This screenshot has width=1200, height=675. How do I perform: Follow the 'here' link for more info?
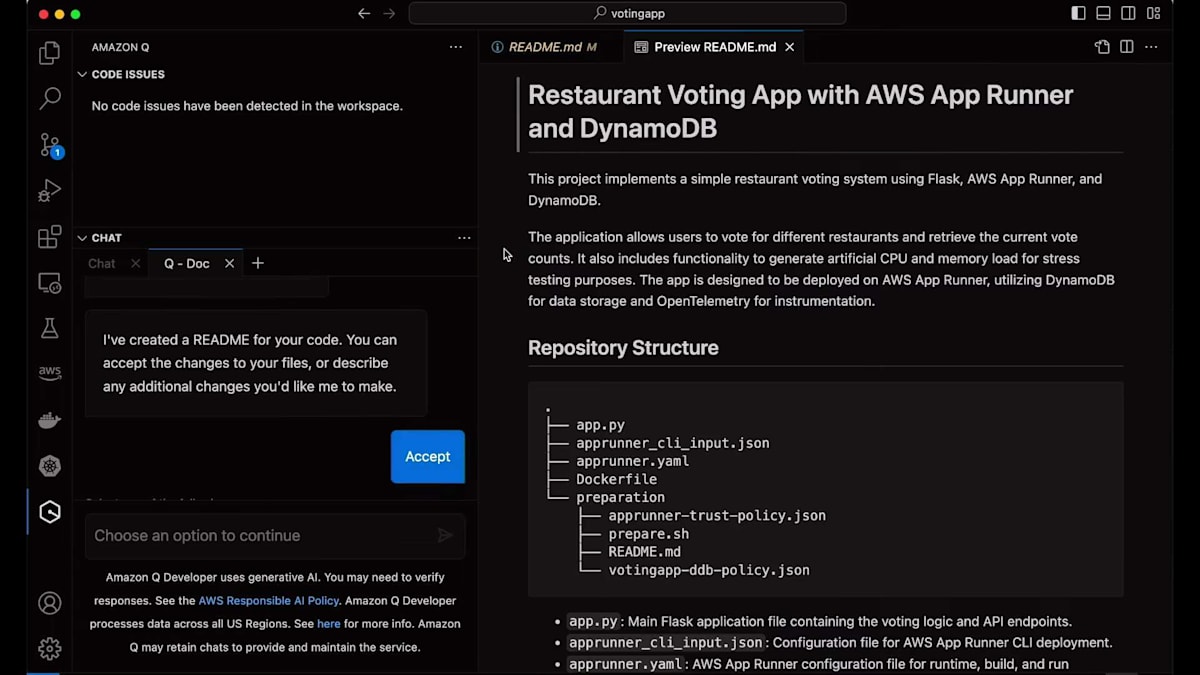pyautogui.click(x=329, y=624)
